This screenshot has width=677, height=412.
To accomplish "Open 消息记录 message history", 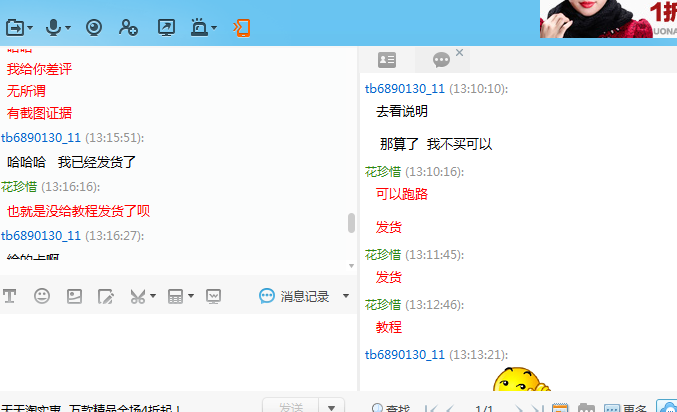I will pos(294,296).
